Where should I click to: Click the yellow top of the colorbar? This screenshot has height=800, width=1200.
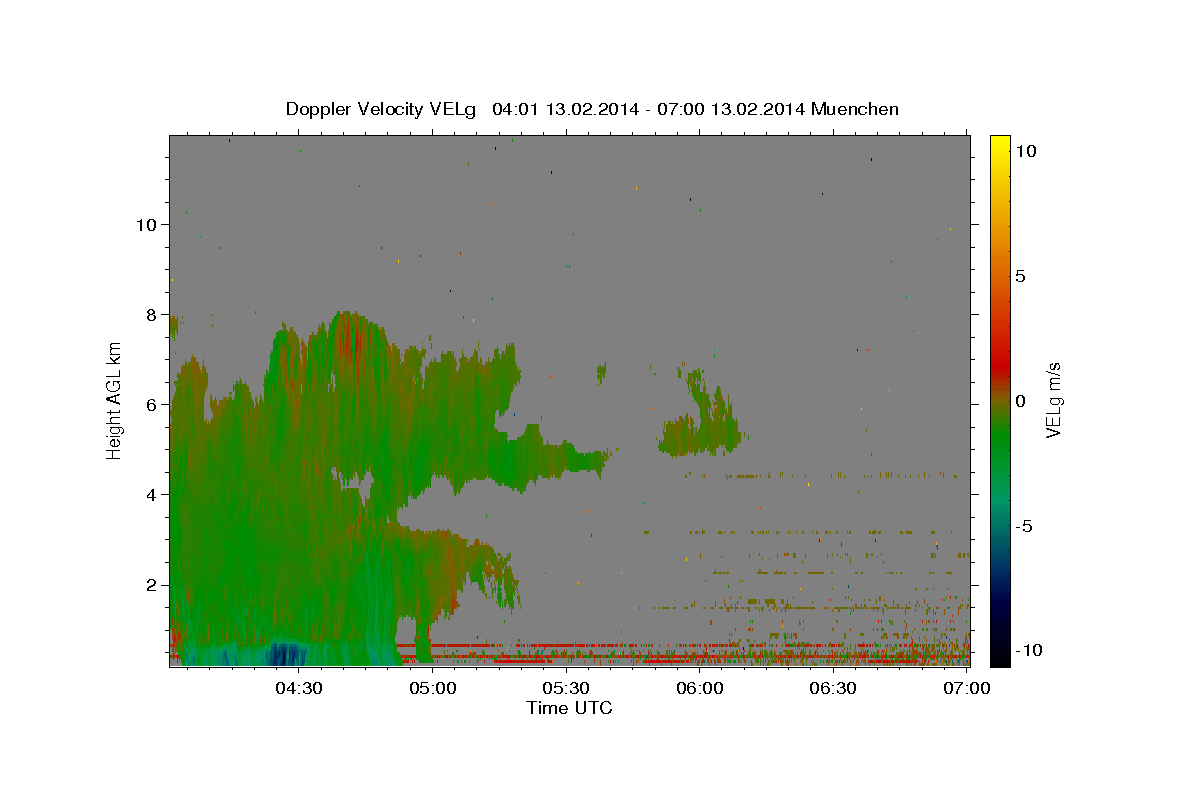pos(1000,145)
